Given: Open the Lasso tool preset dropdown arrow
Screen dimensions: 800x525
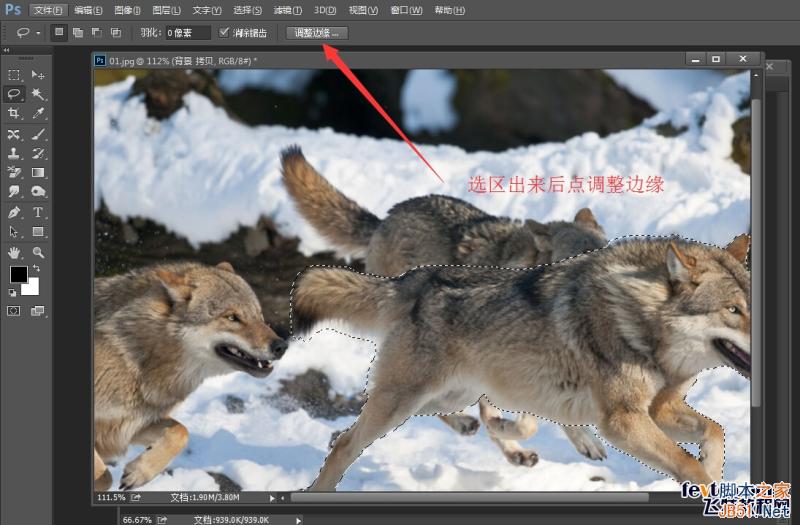Looking at the screenshot, I should coord(38,33).
